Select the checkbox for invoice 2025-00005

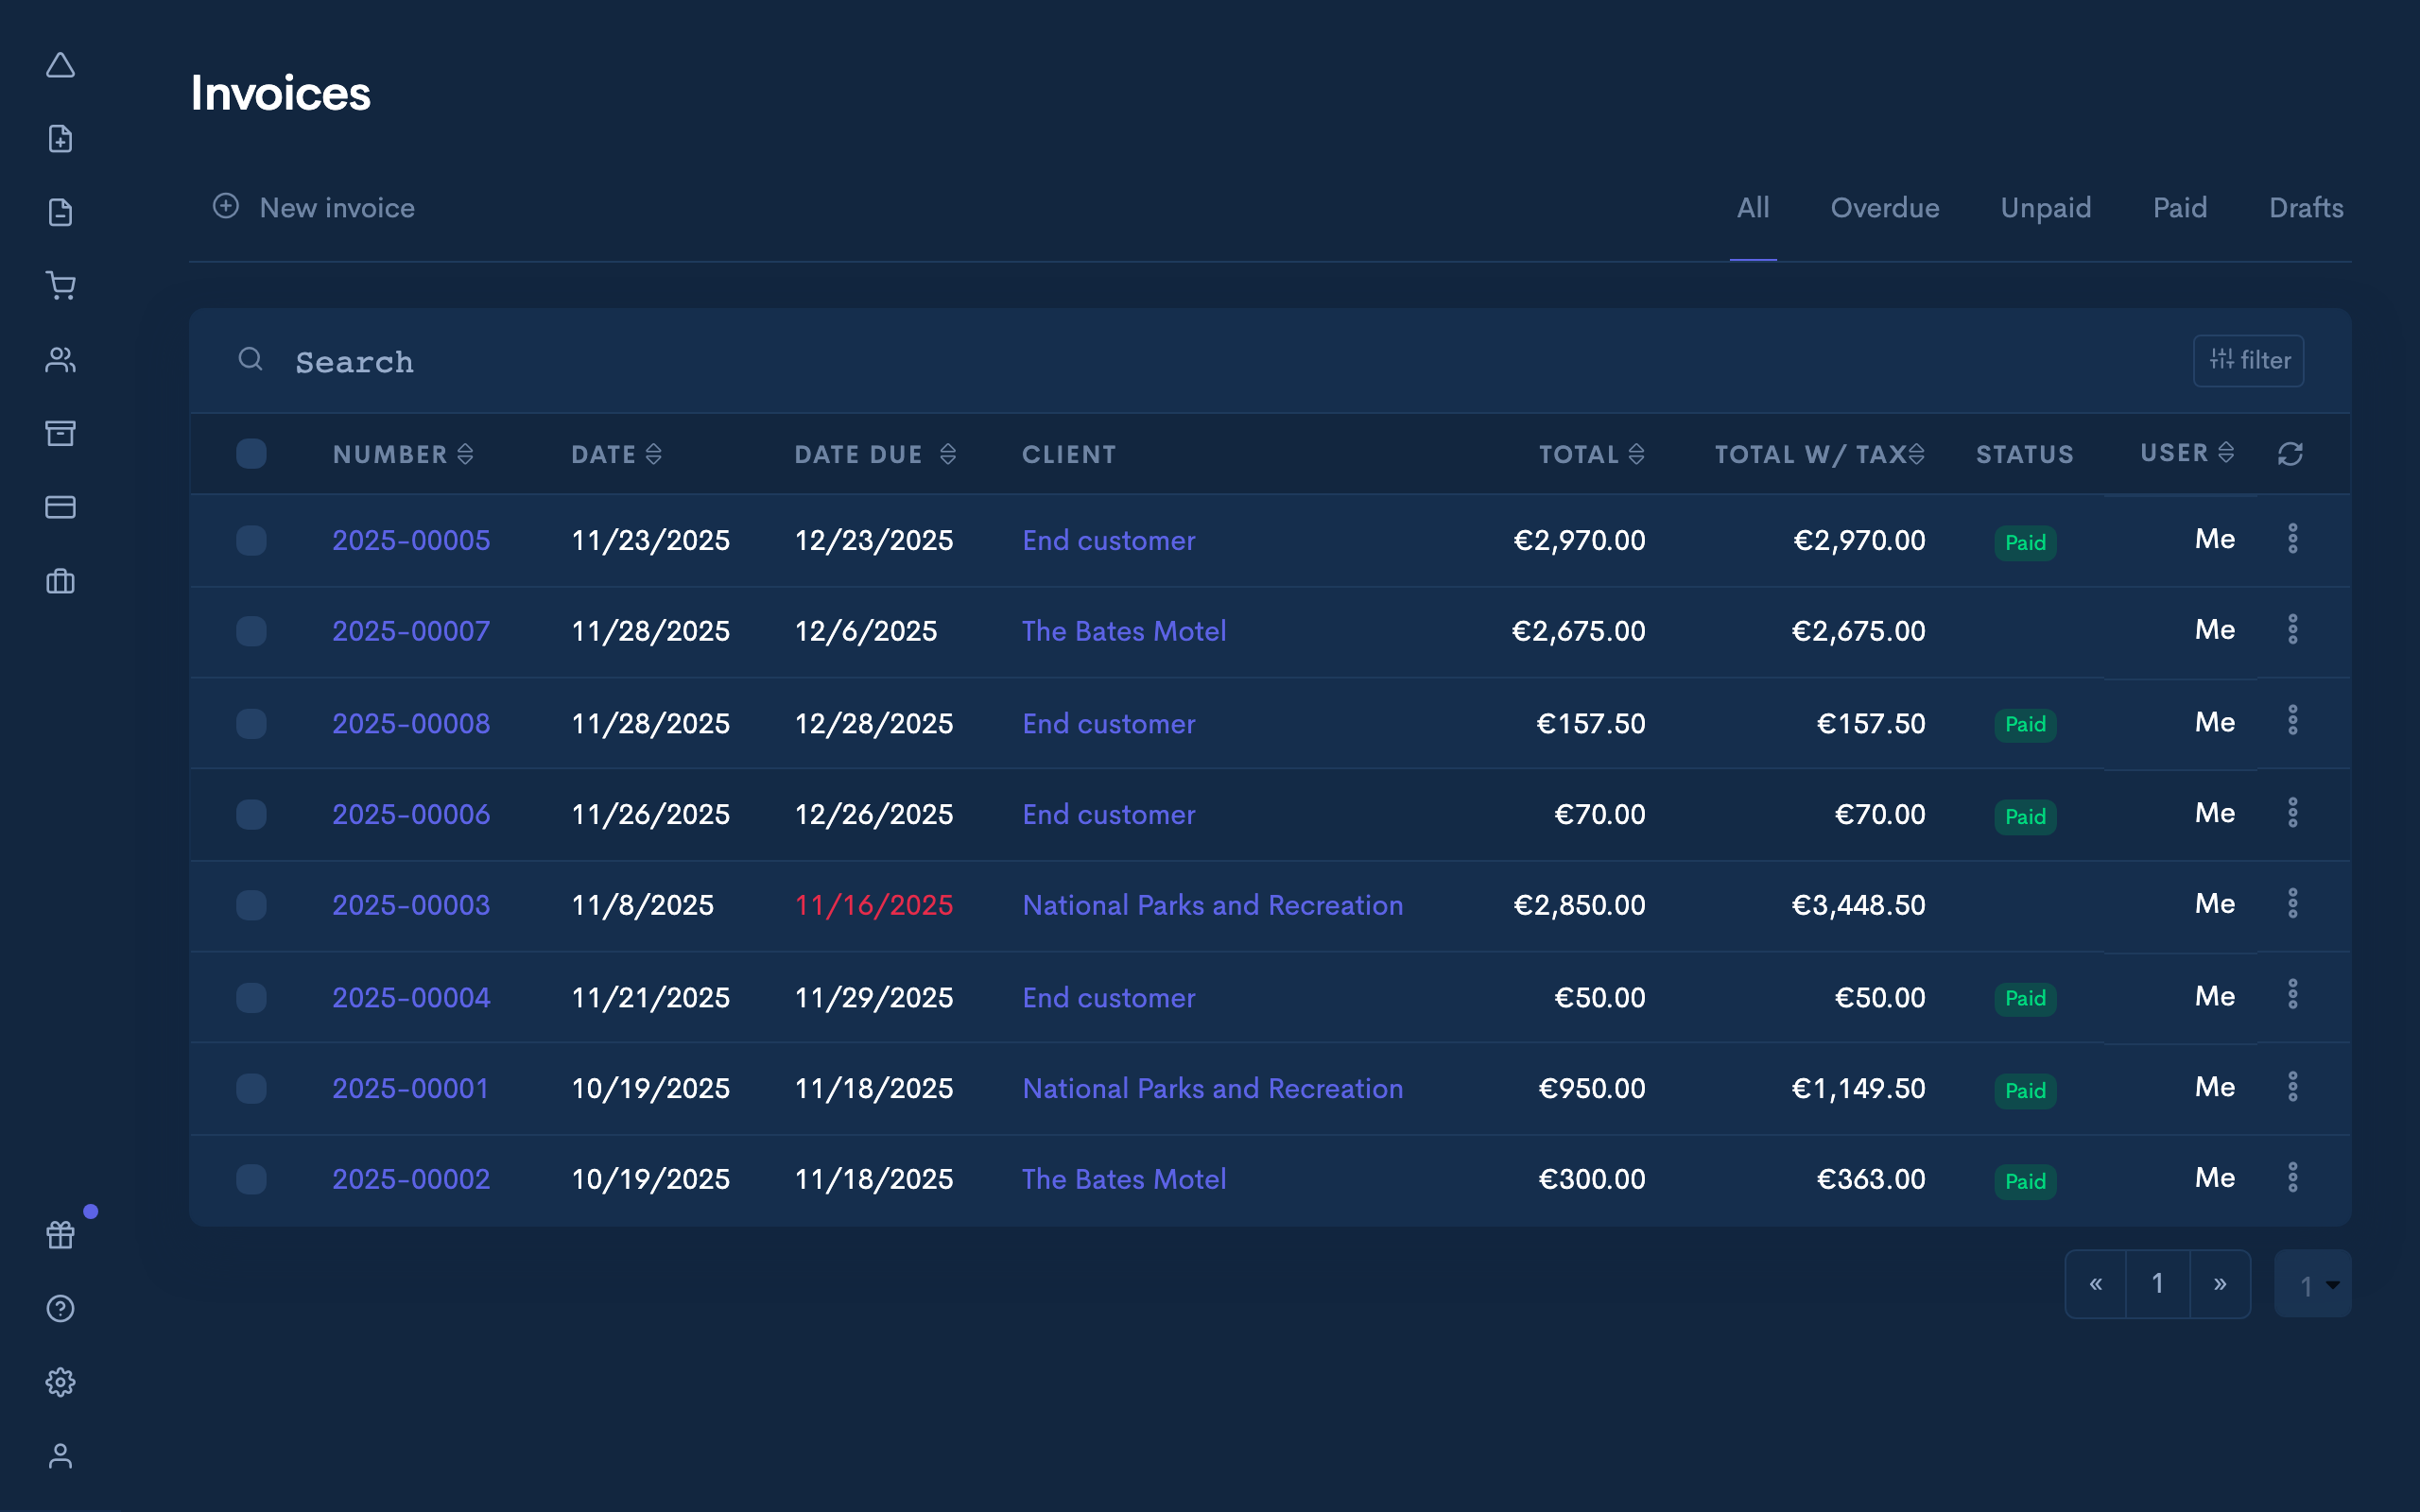click(x=251, y=540)
